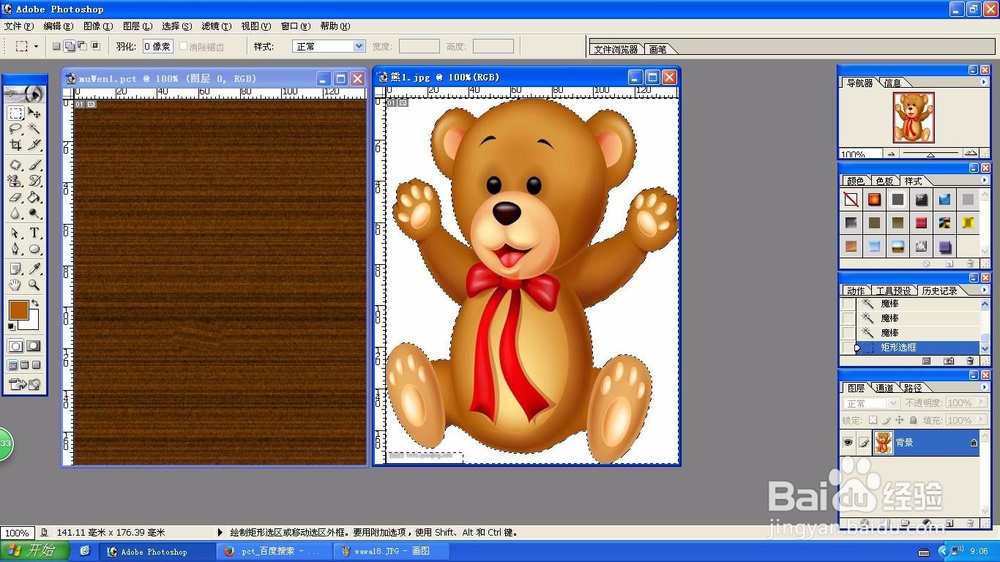This screenshot has height=562, width=1000.
Task: Select the Clone Stamp tool
Action: point(16,181)
